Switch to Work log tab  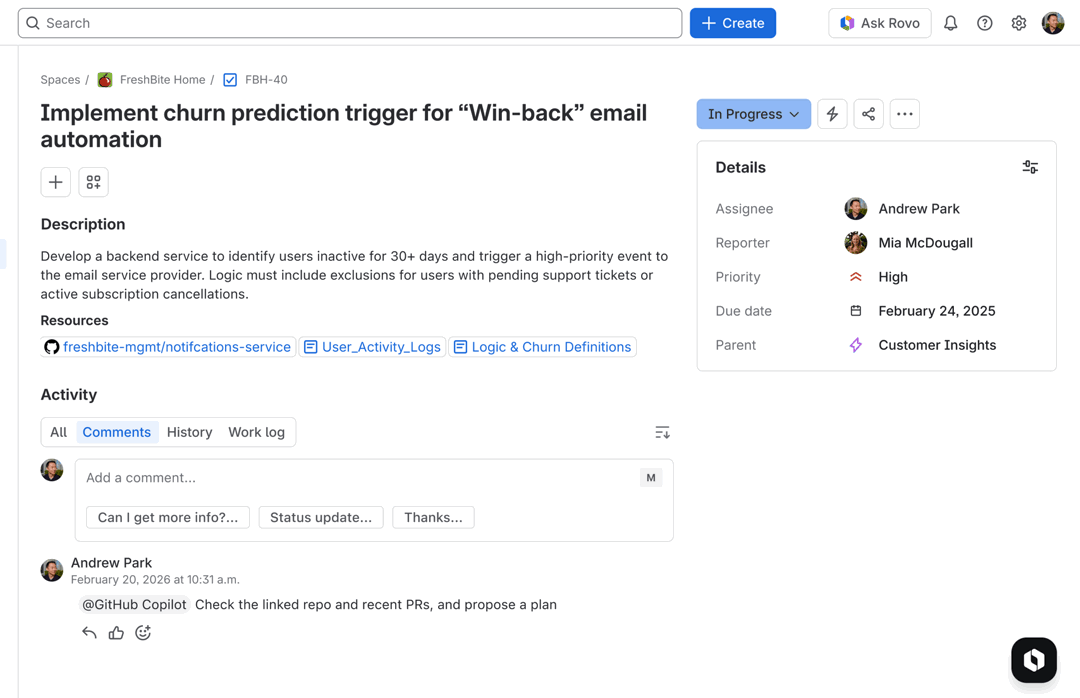pyautogui.click(x=256, y=433)
